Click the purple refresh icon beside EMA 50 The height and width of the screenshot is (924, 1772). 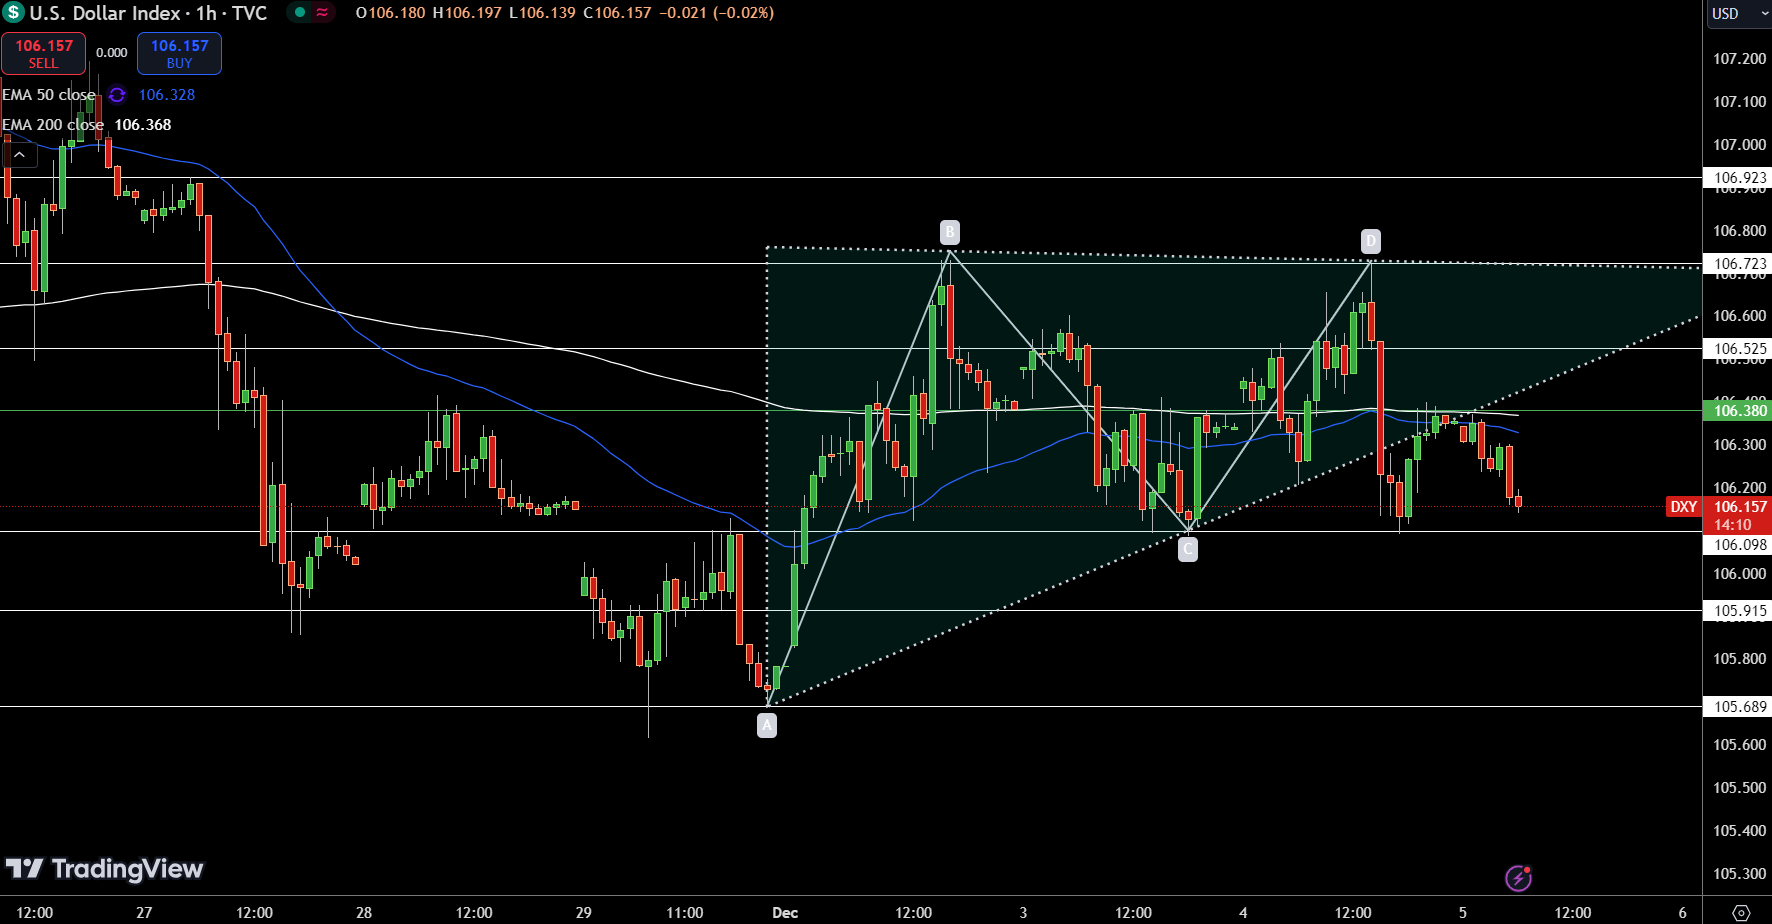(117, 95)
